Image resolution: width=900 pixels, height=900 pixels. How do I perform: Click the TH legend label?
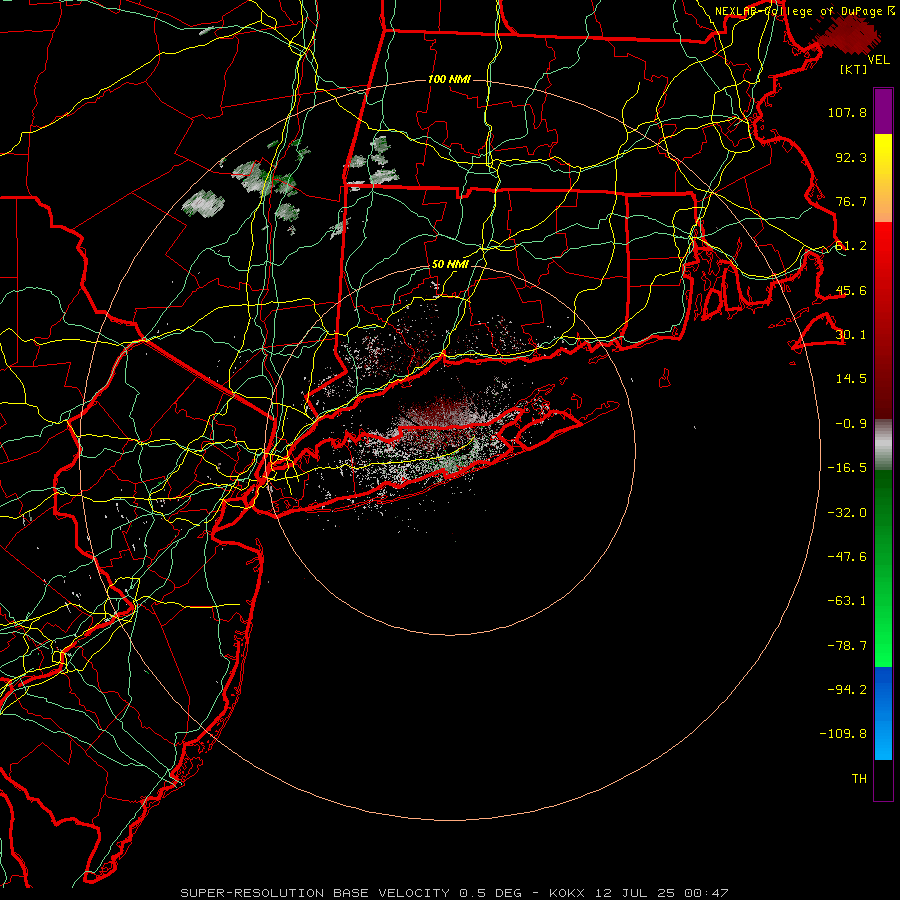(859, 779)
